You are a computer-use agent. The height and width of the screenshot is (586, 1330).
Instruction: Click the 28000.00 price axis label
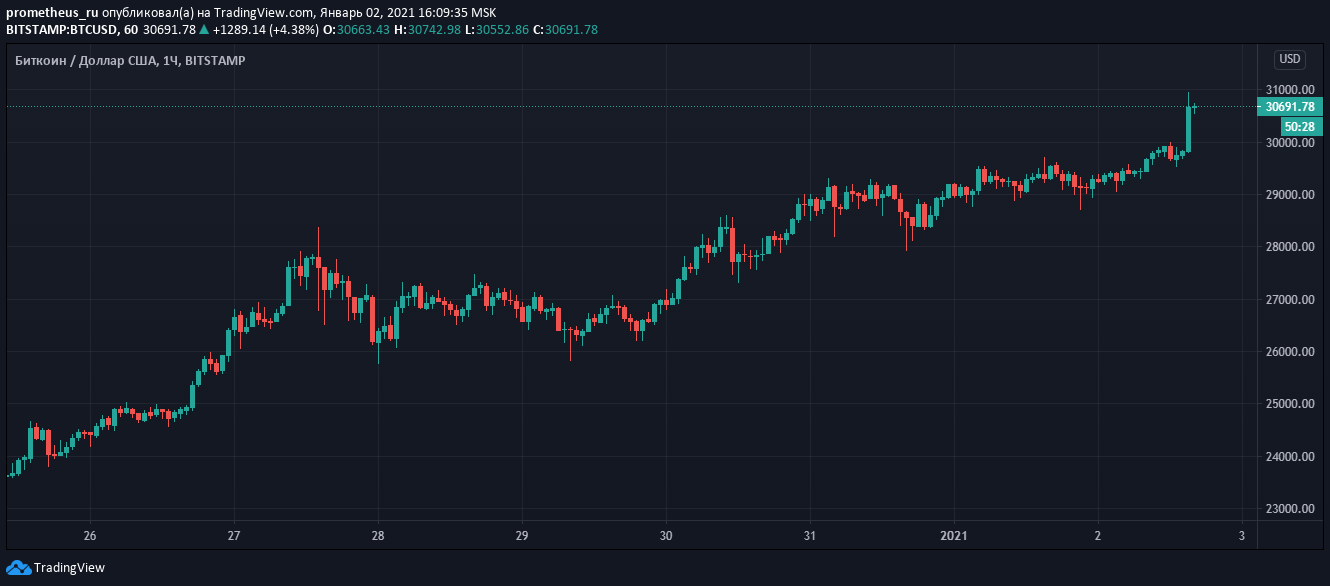pyautogui.click(x=1290, y=247)
